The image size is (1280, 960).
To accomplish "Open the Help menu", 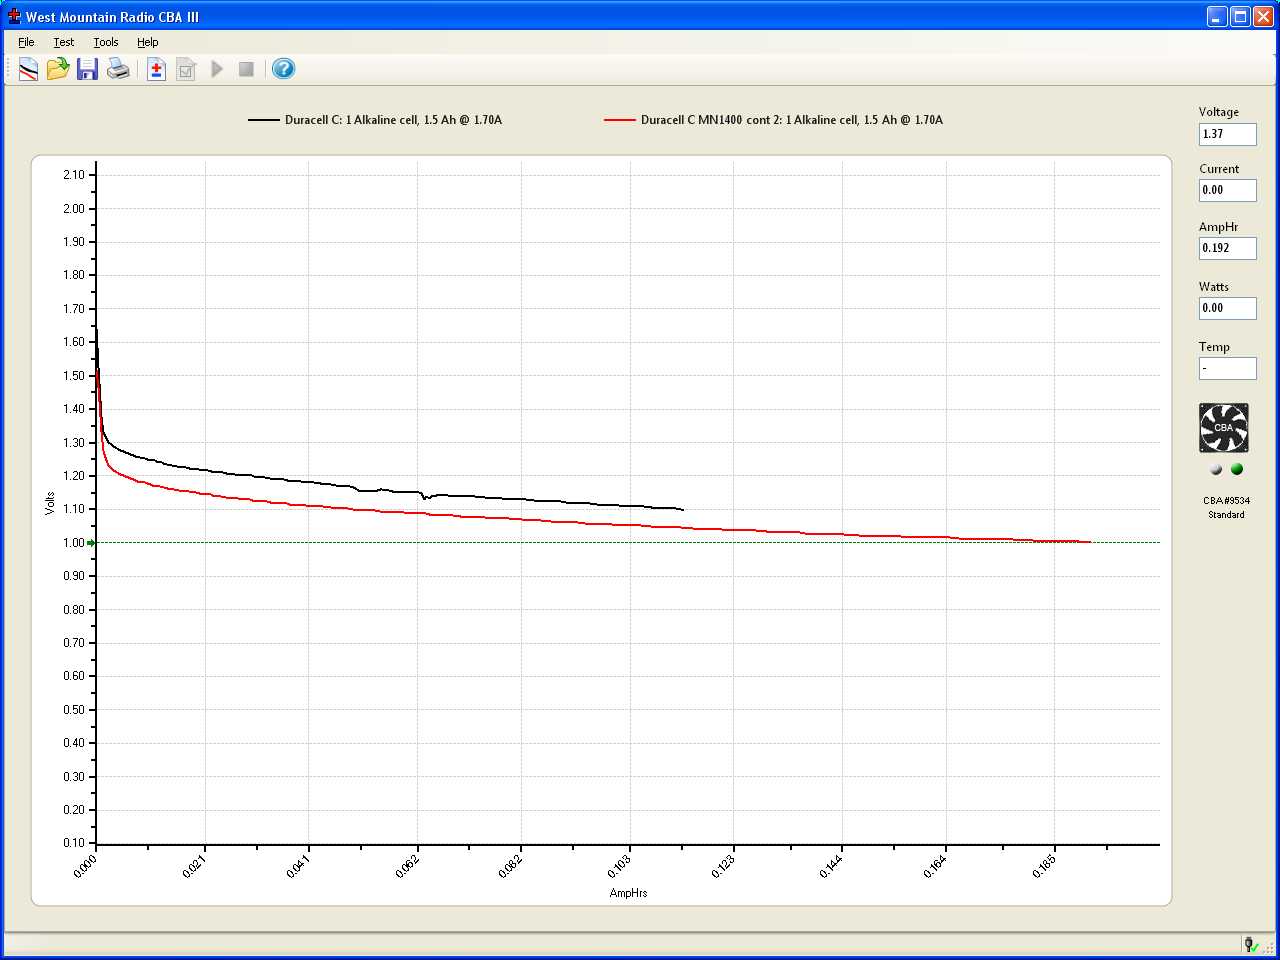I will click(x=148, y=42).
